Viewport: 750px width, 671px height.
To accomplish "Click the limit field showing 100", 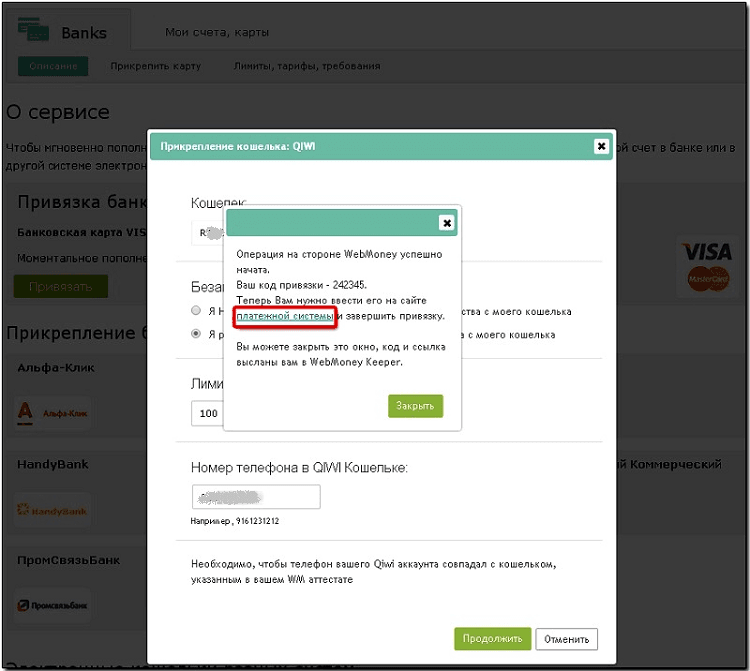I will 208,413.
